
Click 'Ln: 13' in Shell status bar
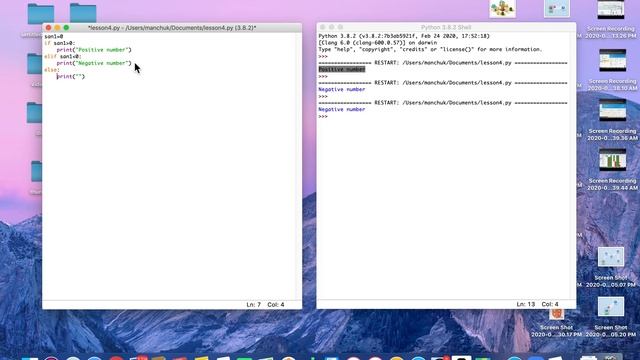coord(526,304)
